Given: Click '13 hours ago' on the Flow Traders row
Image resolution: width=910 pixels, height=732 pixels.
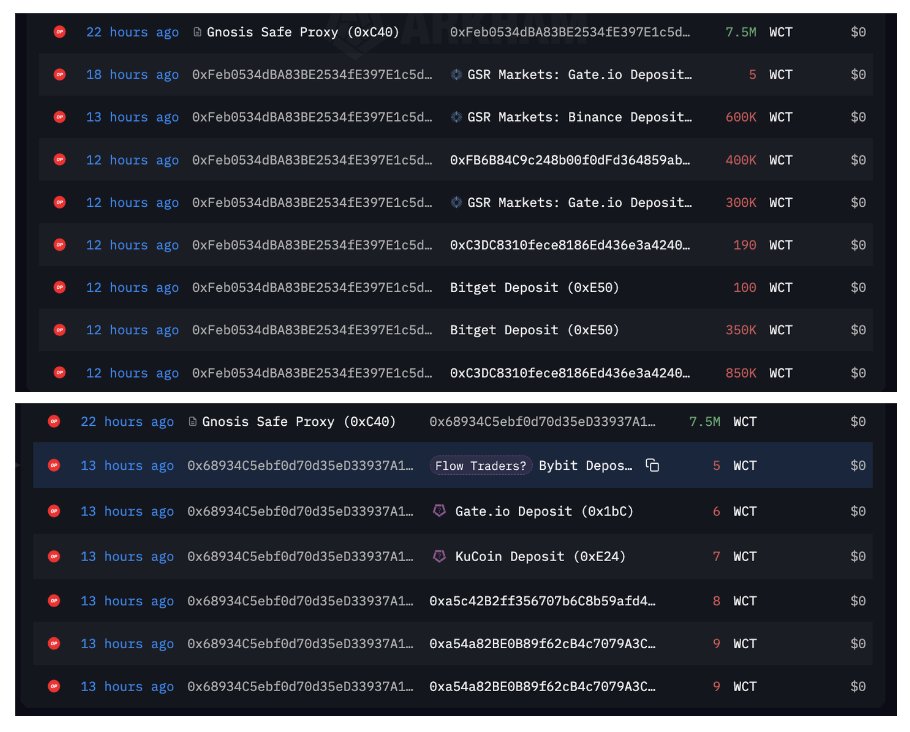Looking at the screenshot, I should (127, 466).
